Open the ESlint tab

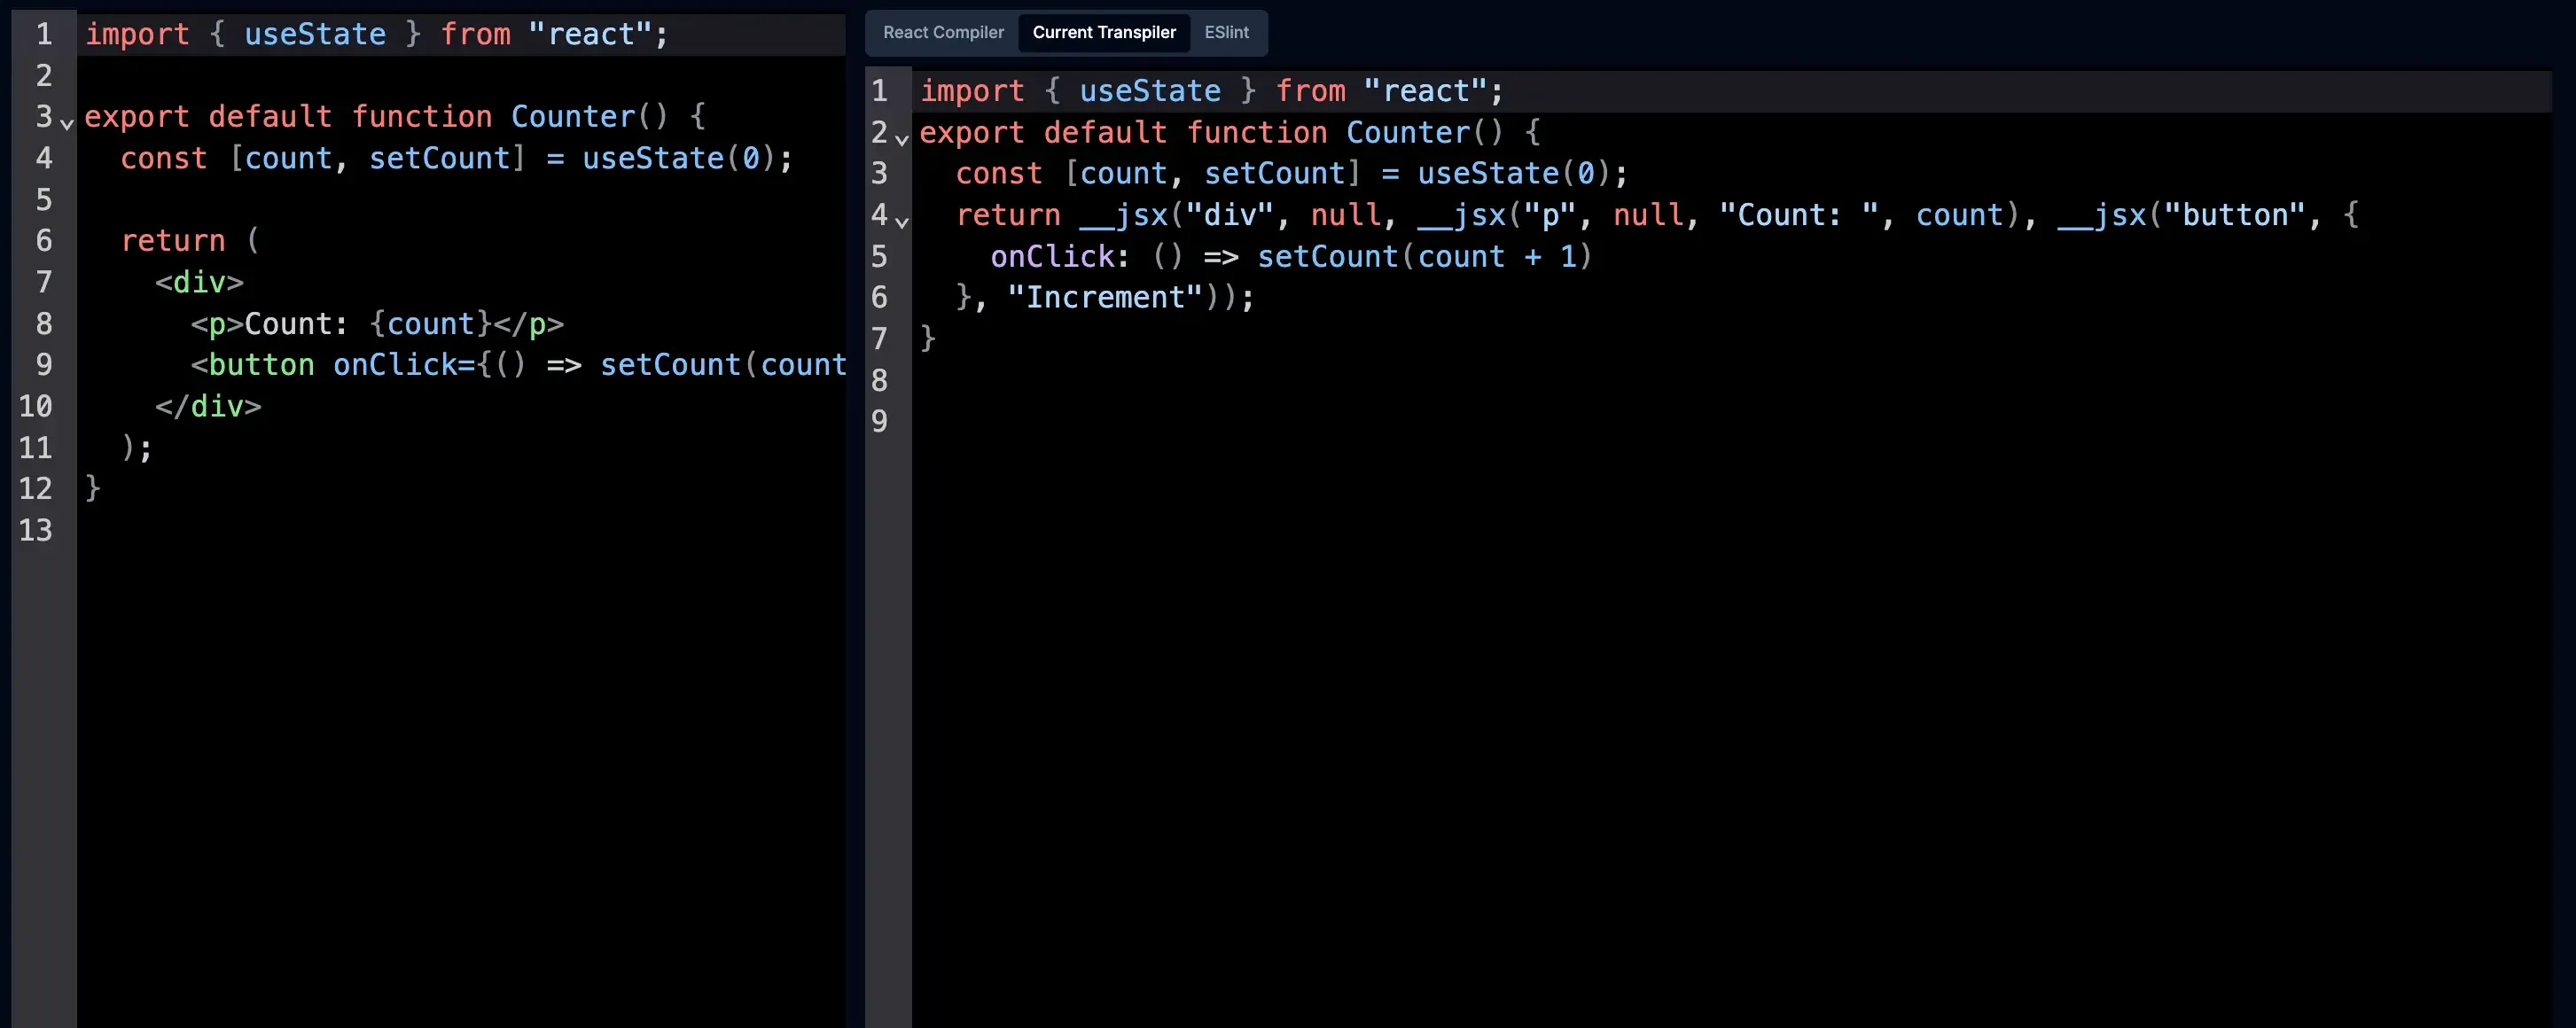tap(1226, 32)
